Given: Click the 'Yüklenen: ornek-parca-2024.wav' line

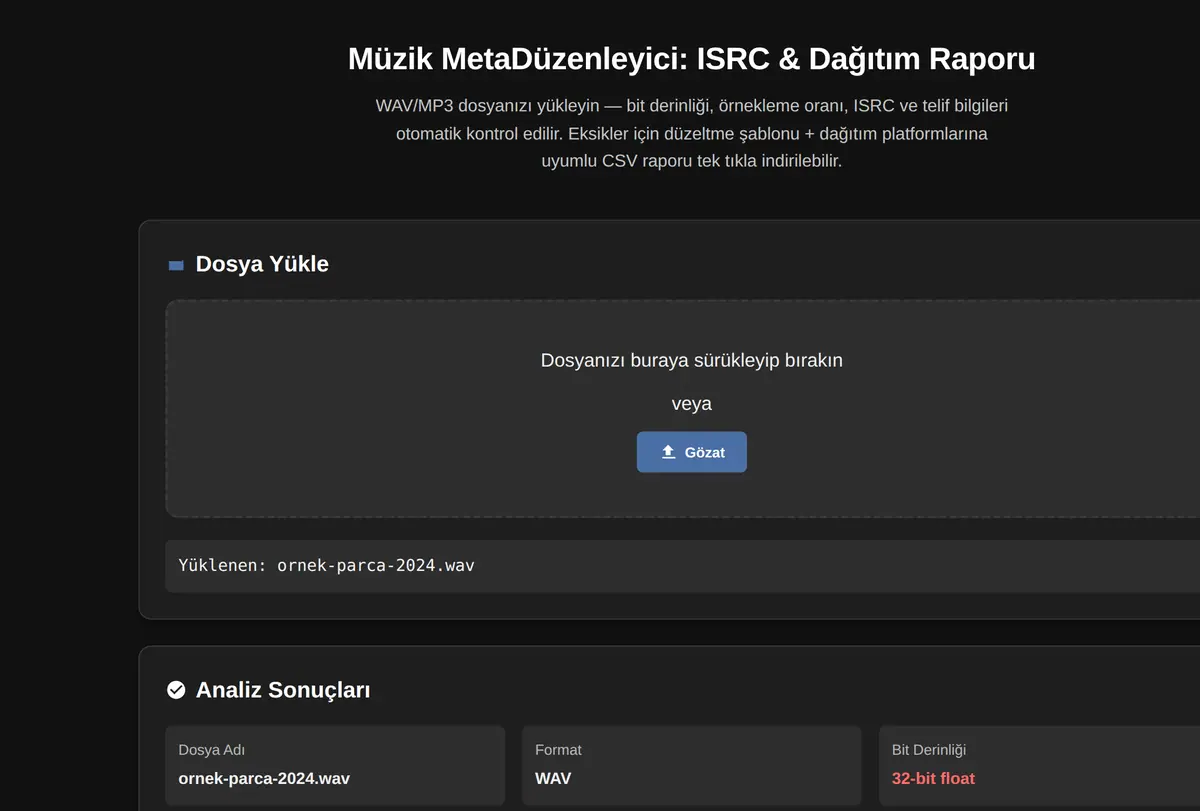Looking at the screenshot, I should click(326, 565).
